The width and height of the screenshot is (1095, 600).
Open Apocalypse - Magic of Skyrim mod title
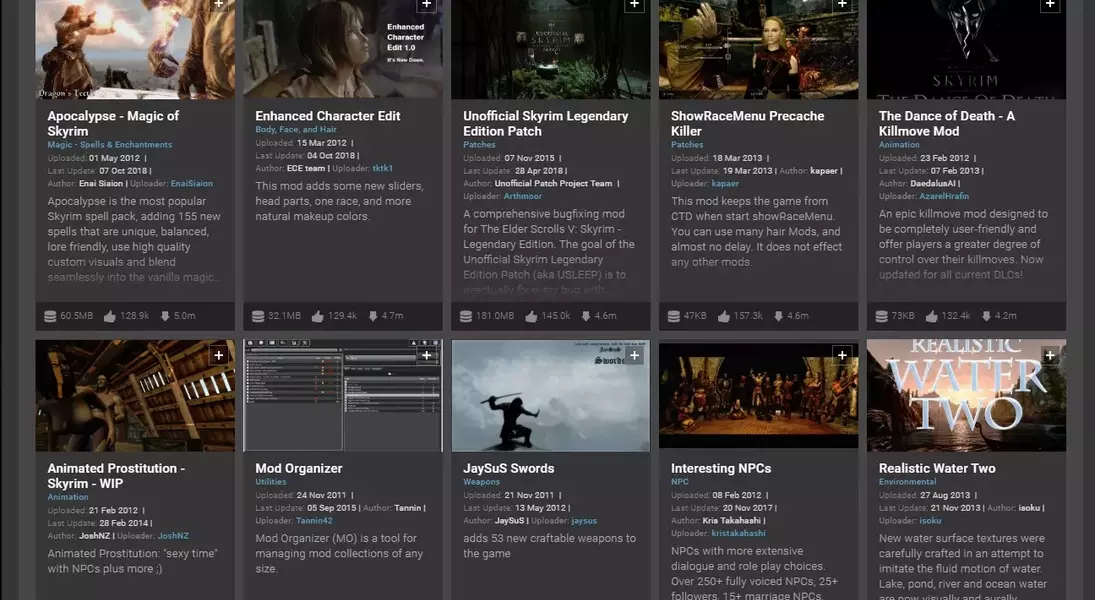pyautogui.click(x=113, y=123)
